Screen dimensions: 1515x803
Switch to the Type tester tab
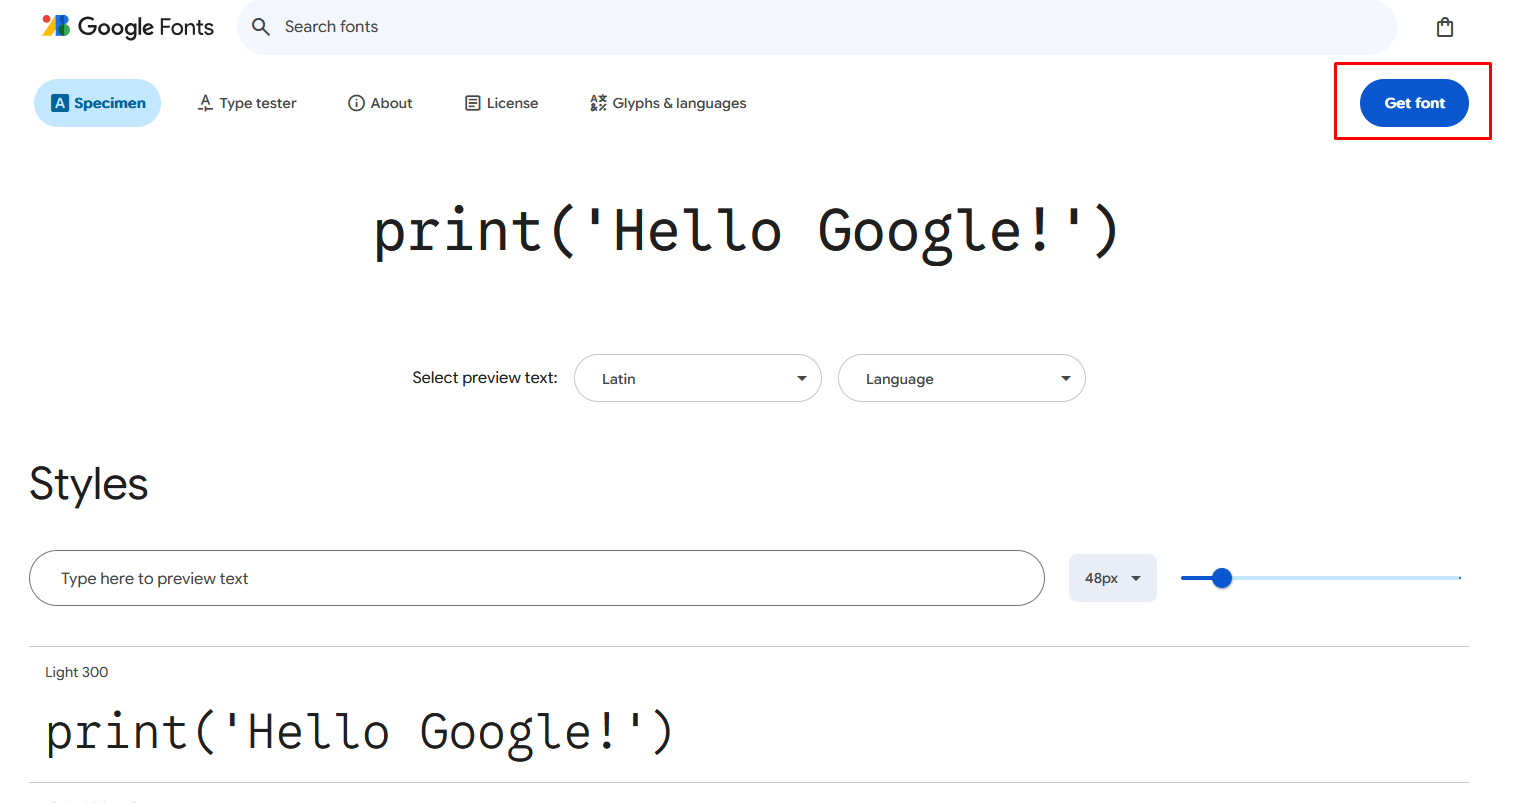[x=258, y=103]
